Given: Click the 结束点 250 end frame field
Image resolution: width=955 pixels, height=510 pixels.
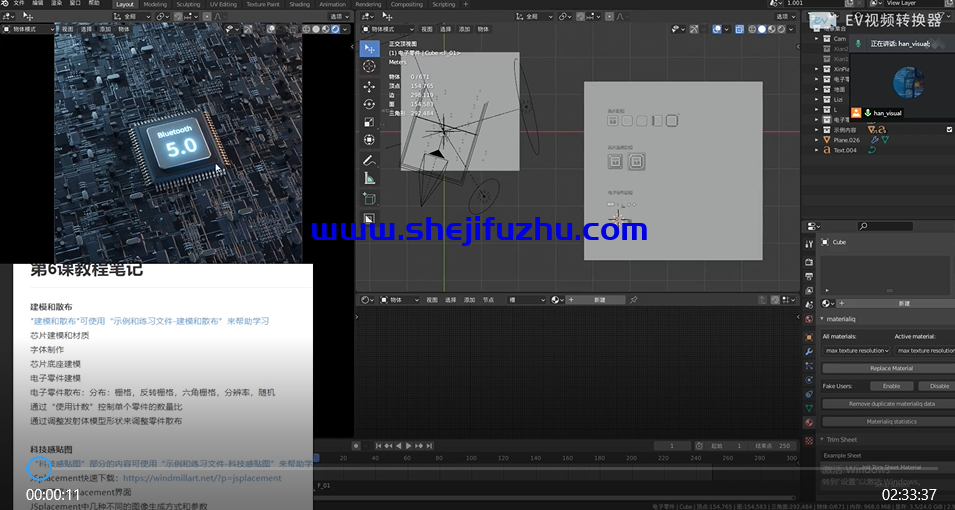Looking at the screenshot, I should (773, 446).
